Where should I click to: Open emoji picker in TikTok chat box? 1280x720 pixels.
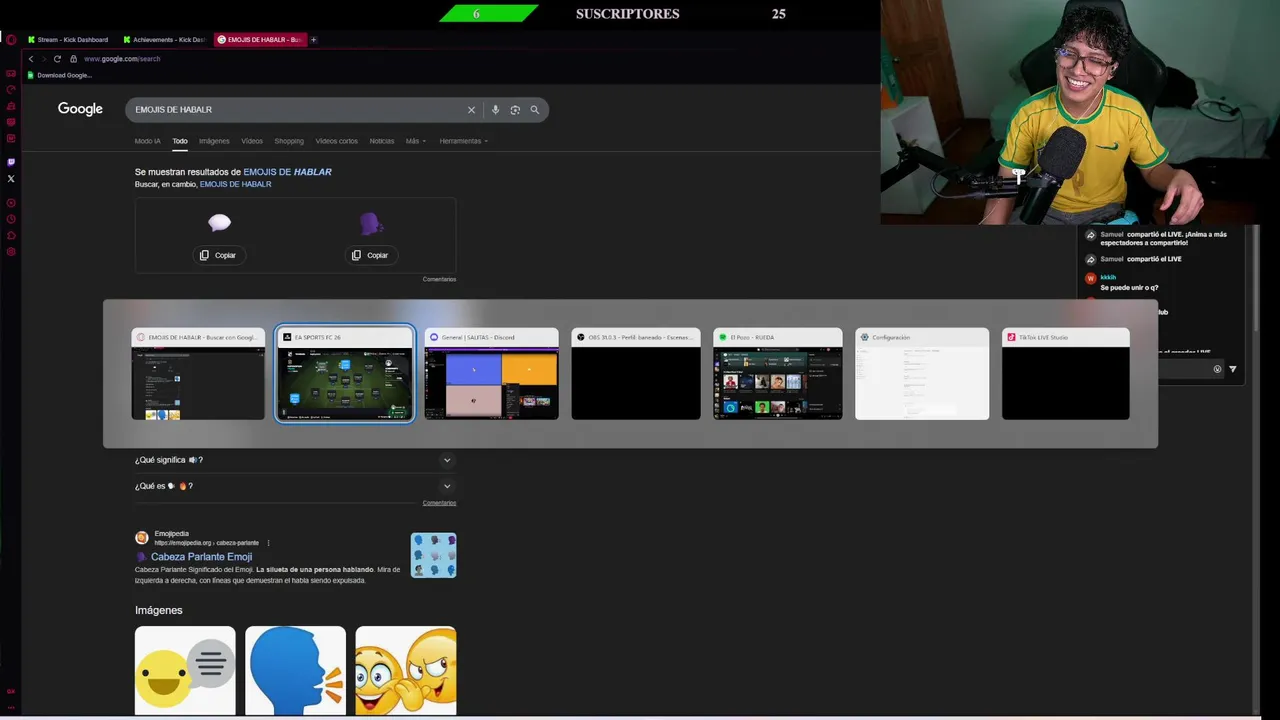pyautogui.click(x=1217, y=369)
